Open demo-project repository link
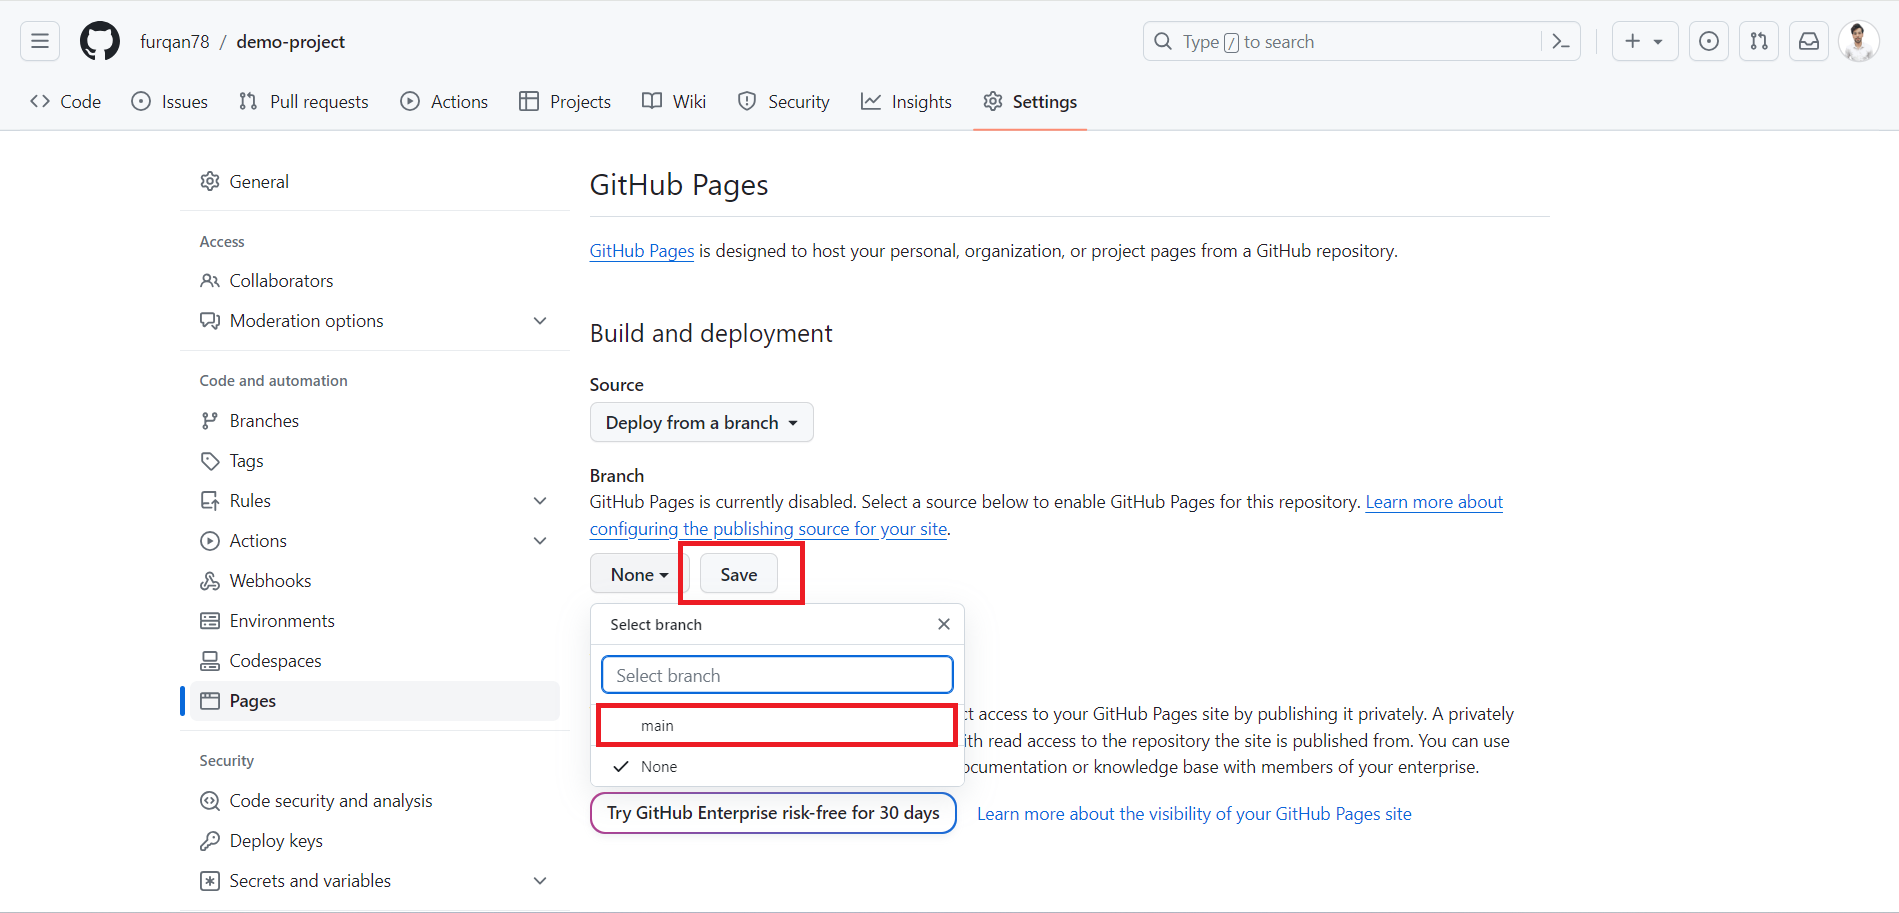 coord(291,41)
